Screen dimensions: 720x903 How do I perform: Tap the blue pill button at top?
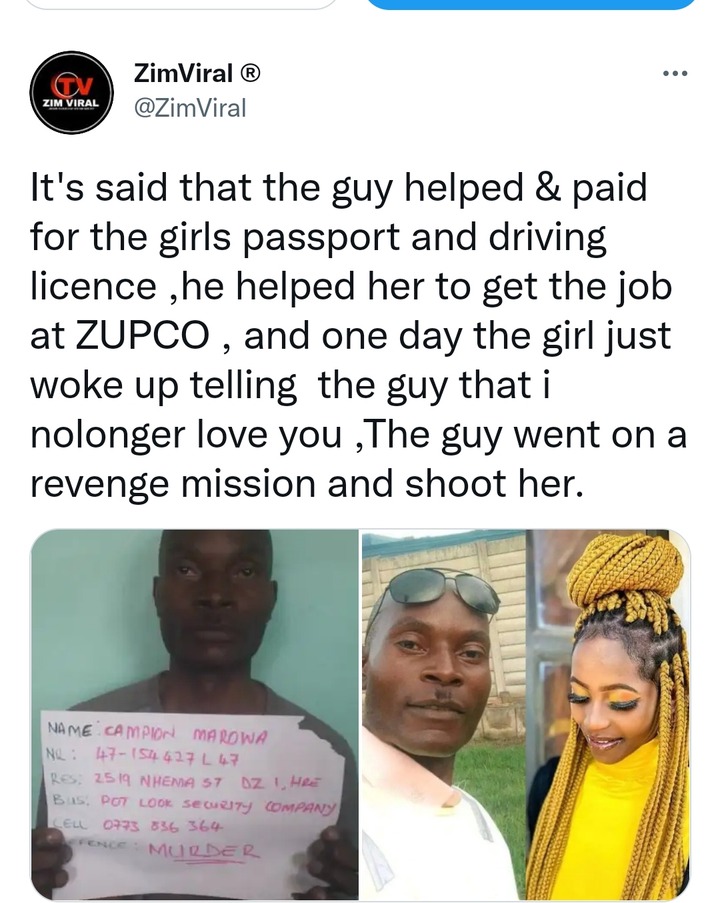531,5
